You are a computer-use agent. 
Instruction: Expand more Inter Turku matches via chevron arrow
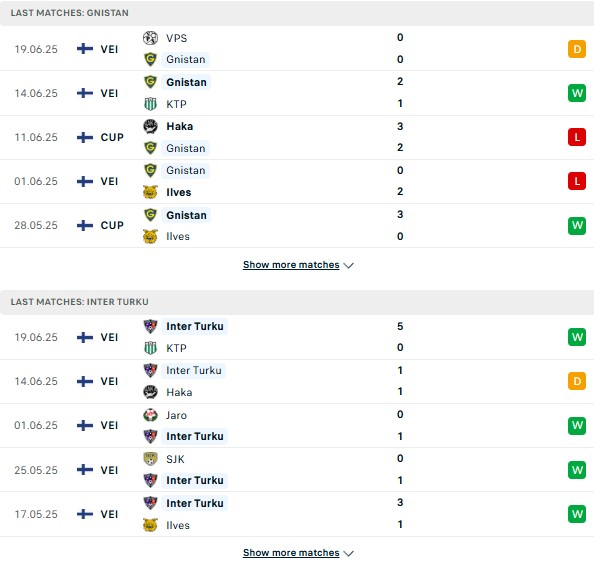tap(349, 553)
